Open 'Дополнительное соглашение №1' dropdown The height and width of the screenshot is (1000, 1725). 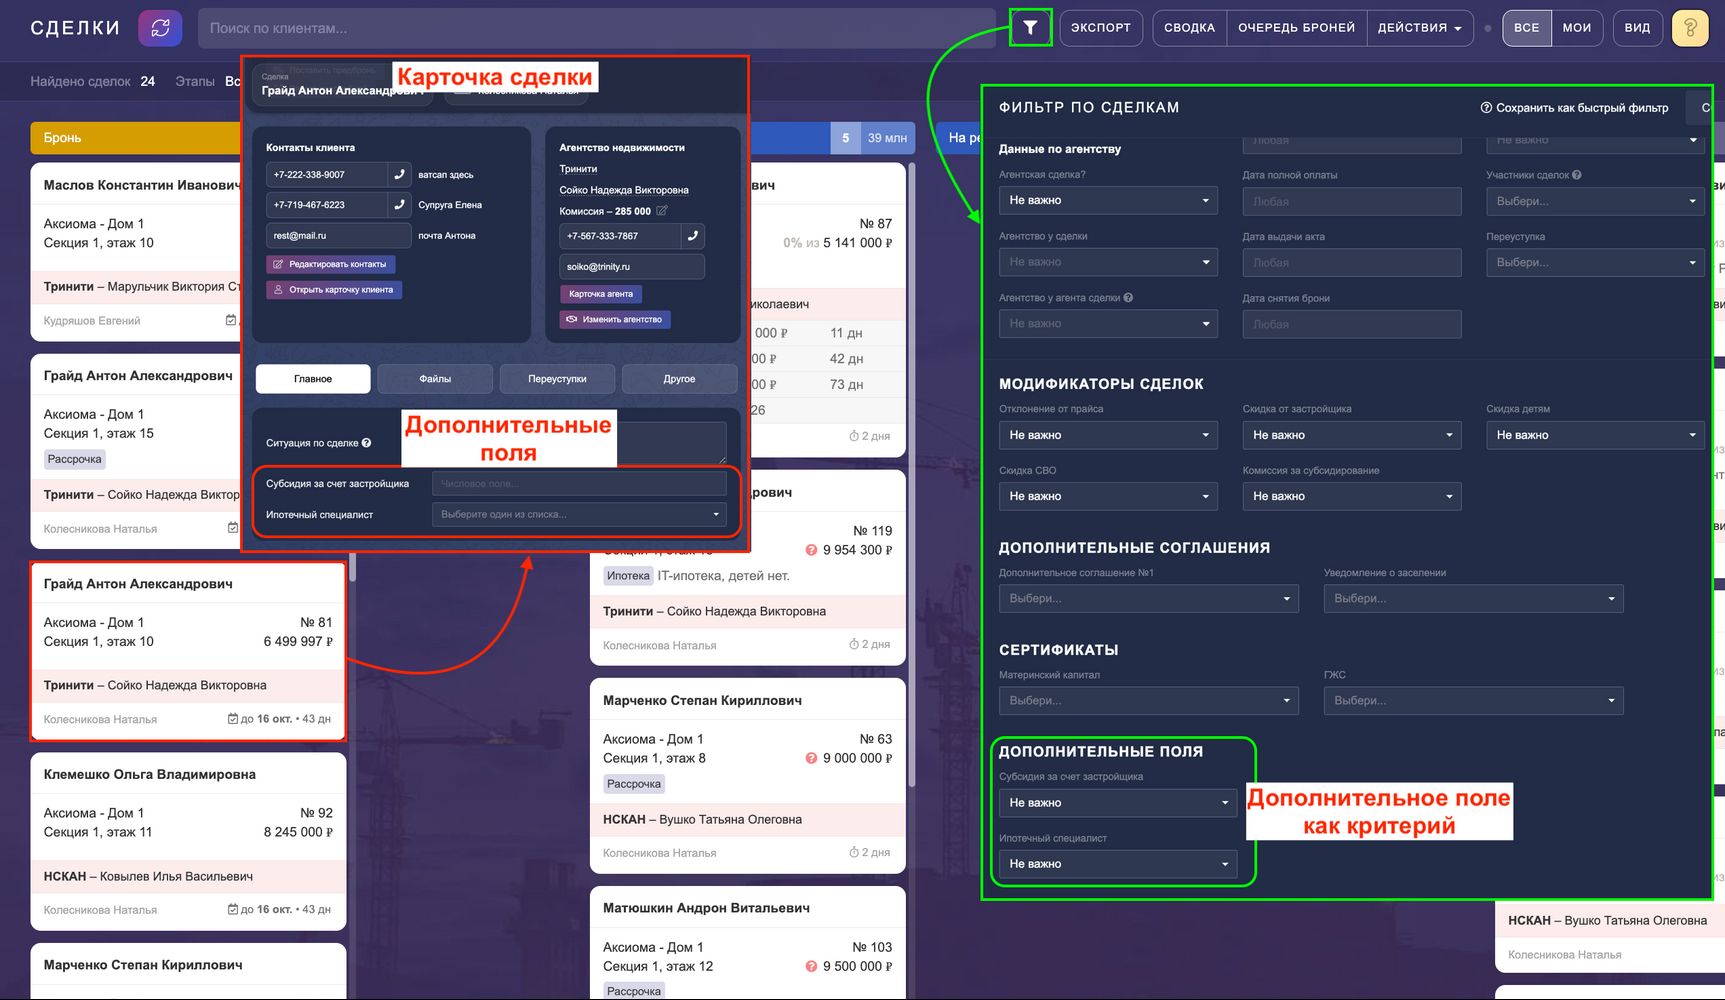[x=1149, y=598]
